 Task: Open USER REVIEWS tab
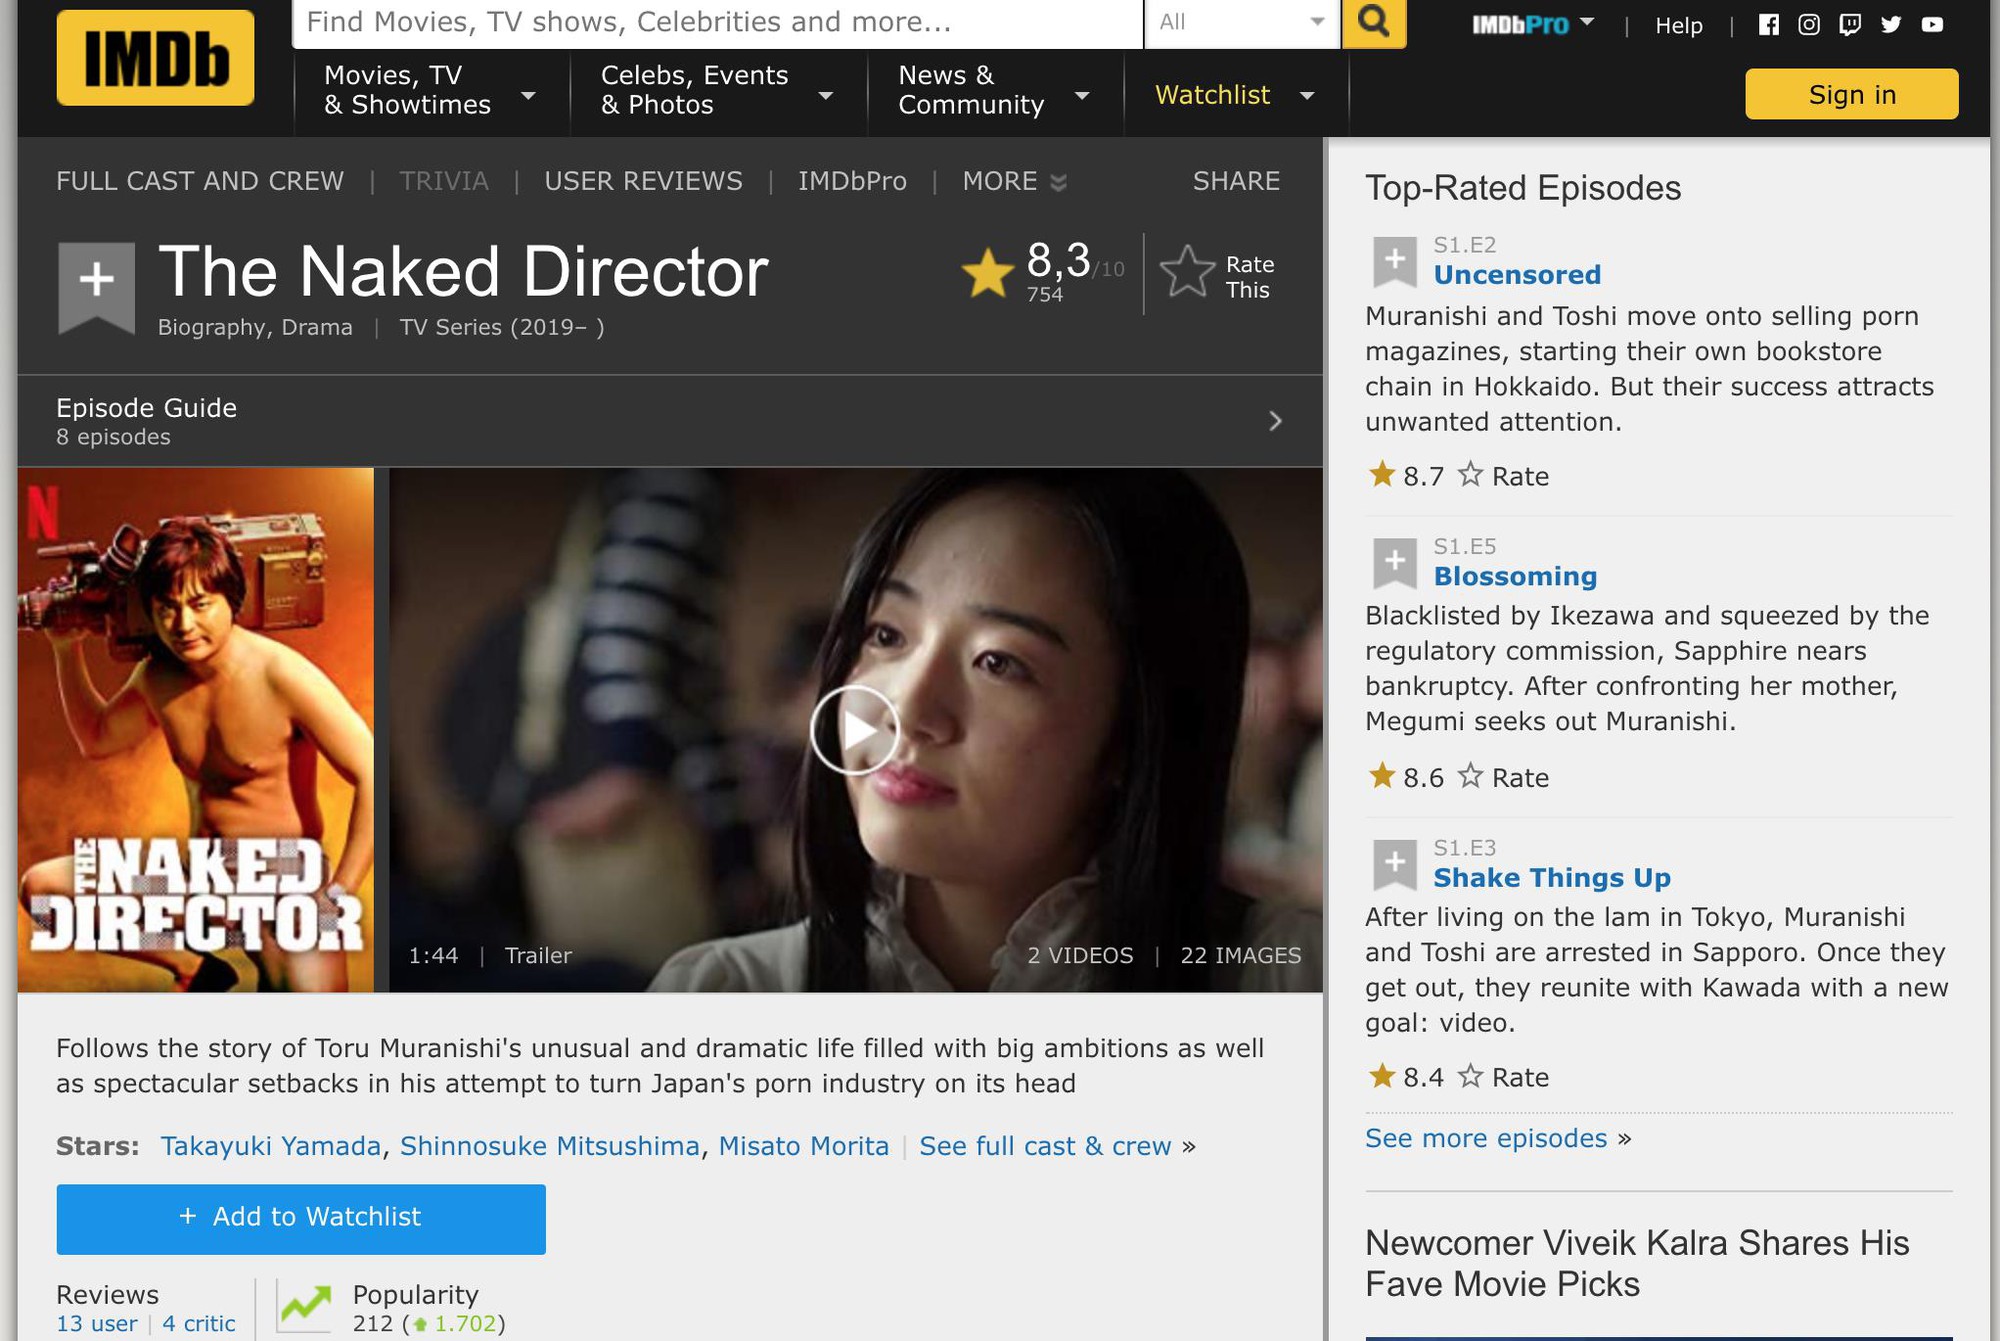tap(643, 181)
